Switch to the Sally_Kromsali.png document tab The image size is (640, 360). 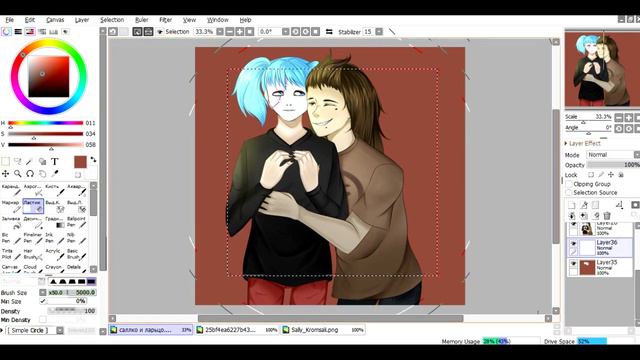point(322,329)
